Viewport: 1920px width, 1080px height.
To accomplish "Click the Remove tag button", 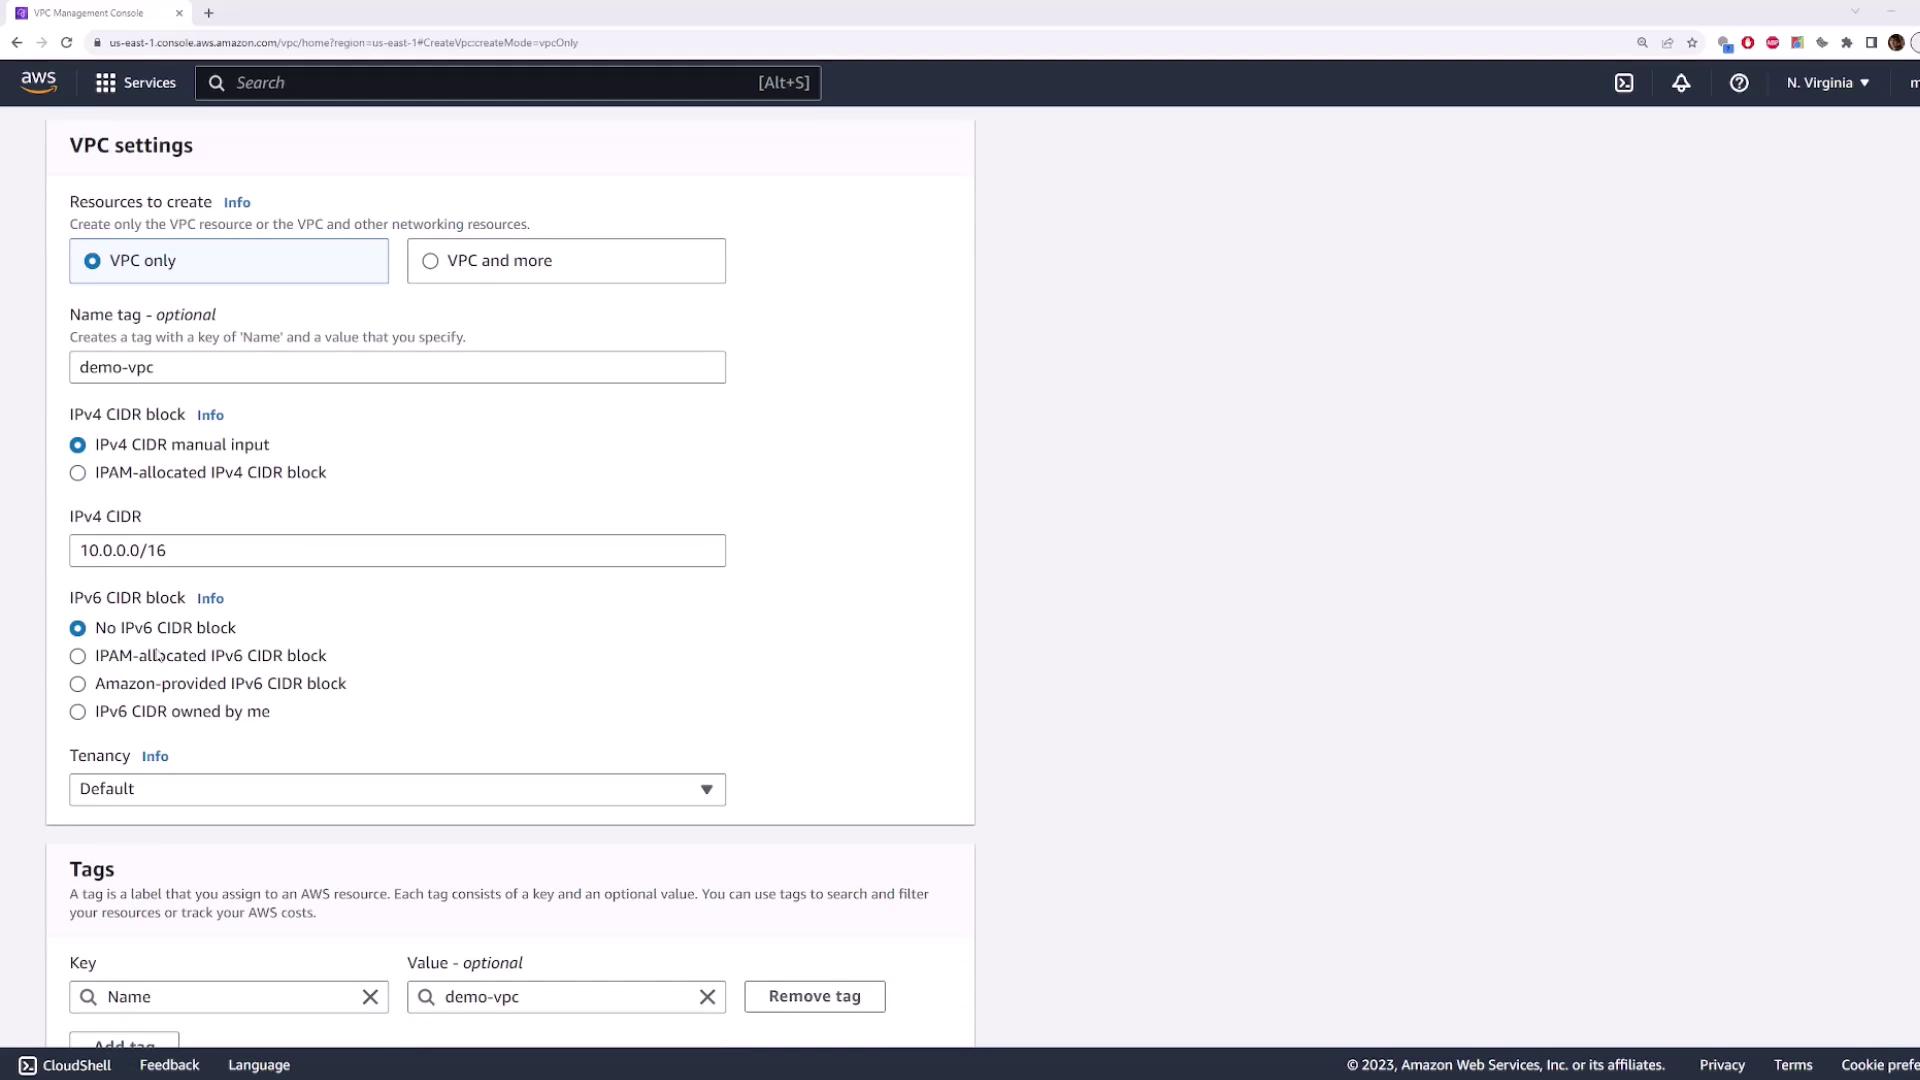I will pyautogui.click(x=814, y=996).
